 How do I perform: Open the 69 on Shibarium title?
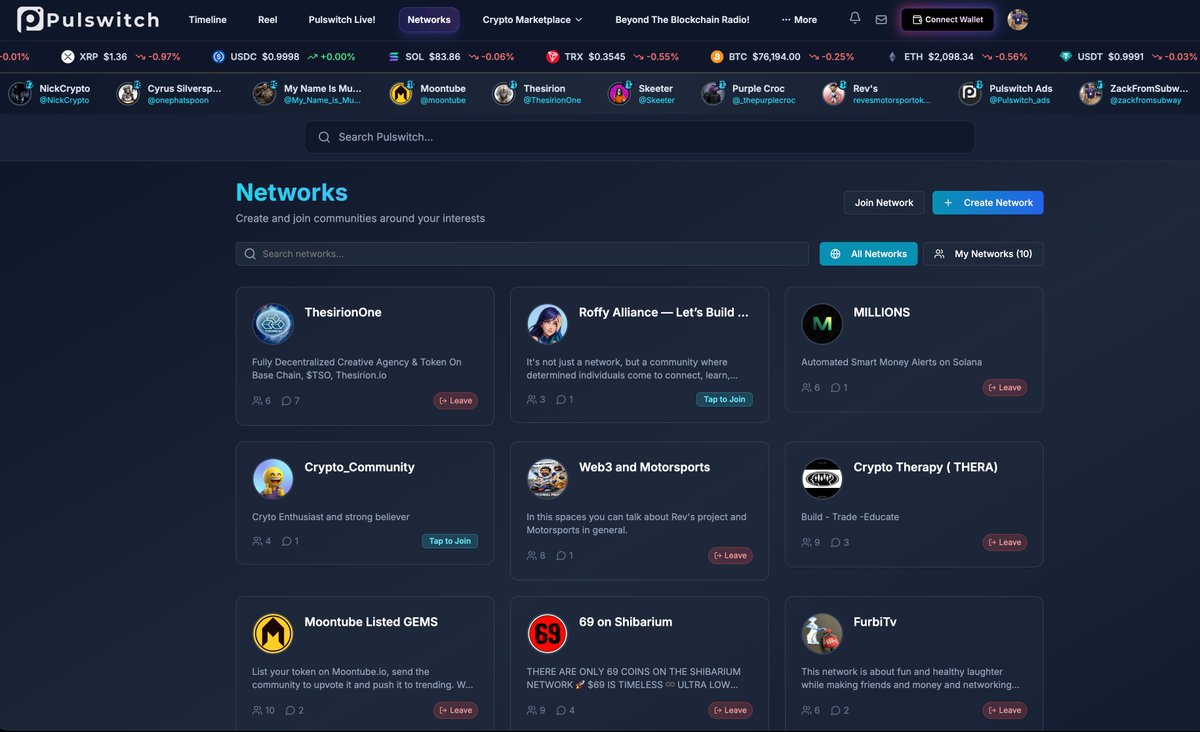point(625,622)
